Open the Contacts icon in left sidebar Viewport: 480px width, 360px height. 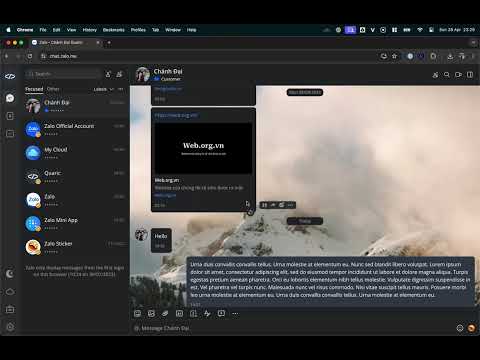click(10, 116)
